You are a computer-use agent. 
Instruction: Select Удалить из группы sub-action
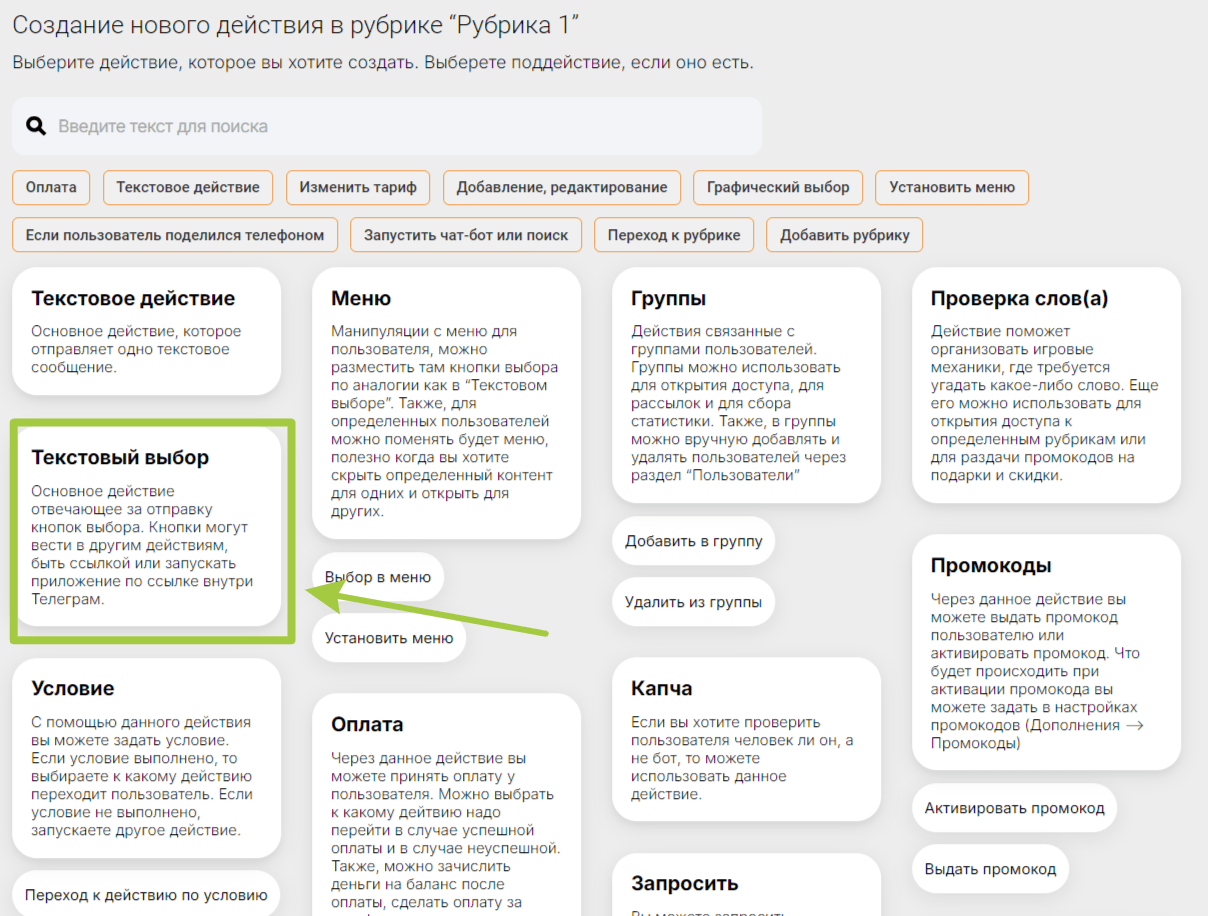(x=694, y=602)
